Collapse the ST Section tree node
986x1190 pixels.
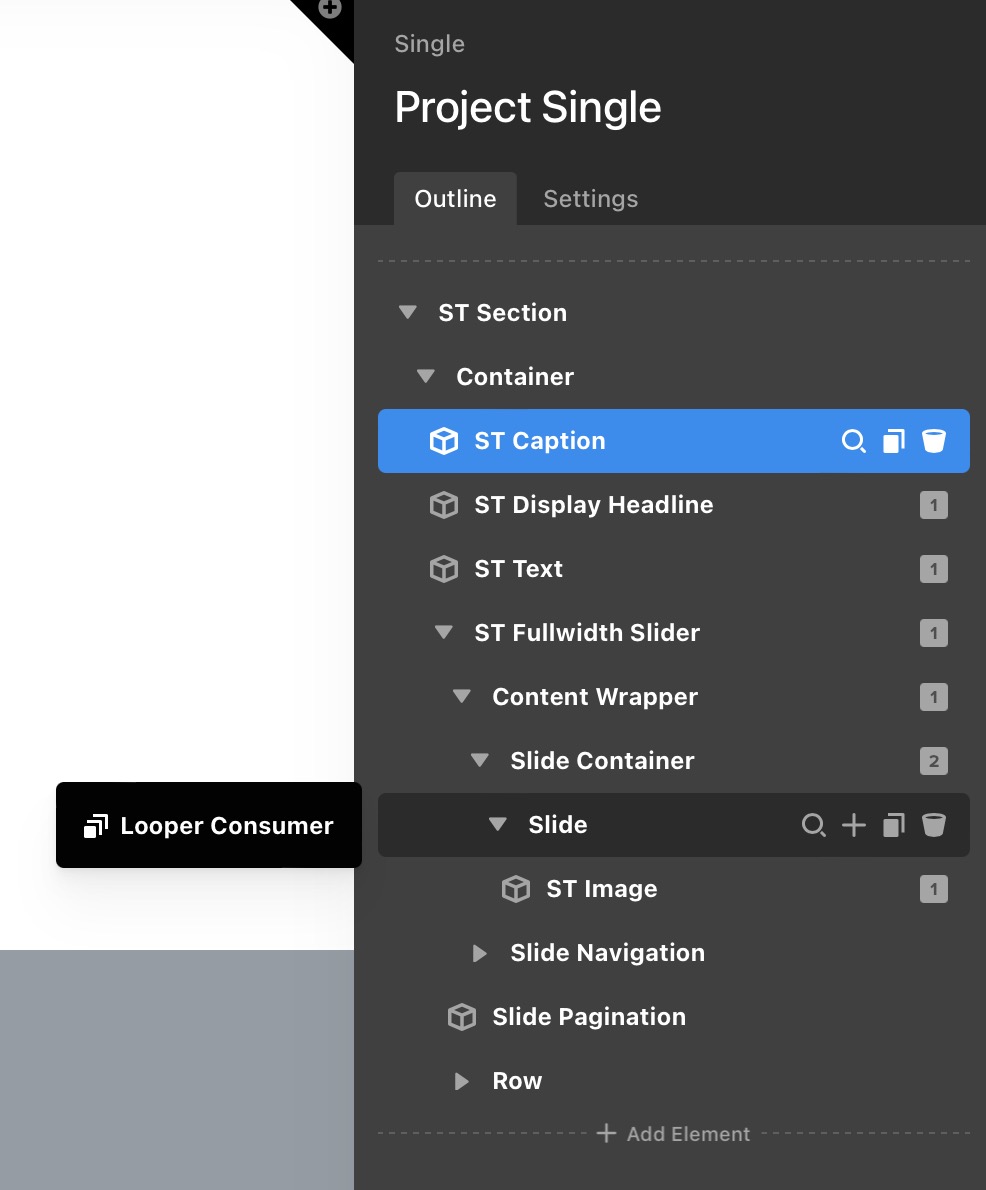pyautogui.click(x=407, y=313)
